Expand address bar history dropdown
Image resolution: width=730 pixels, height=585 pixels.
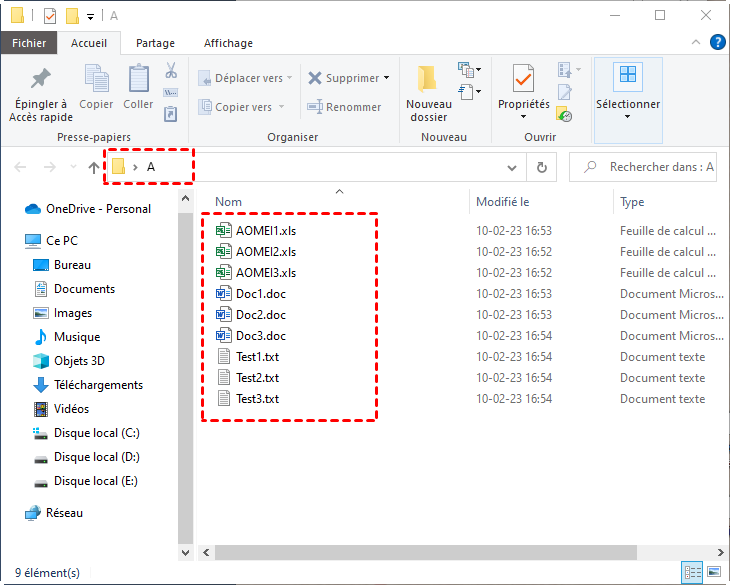point(512,168)
